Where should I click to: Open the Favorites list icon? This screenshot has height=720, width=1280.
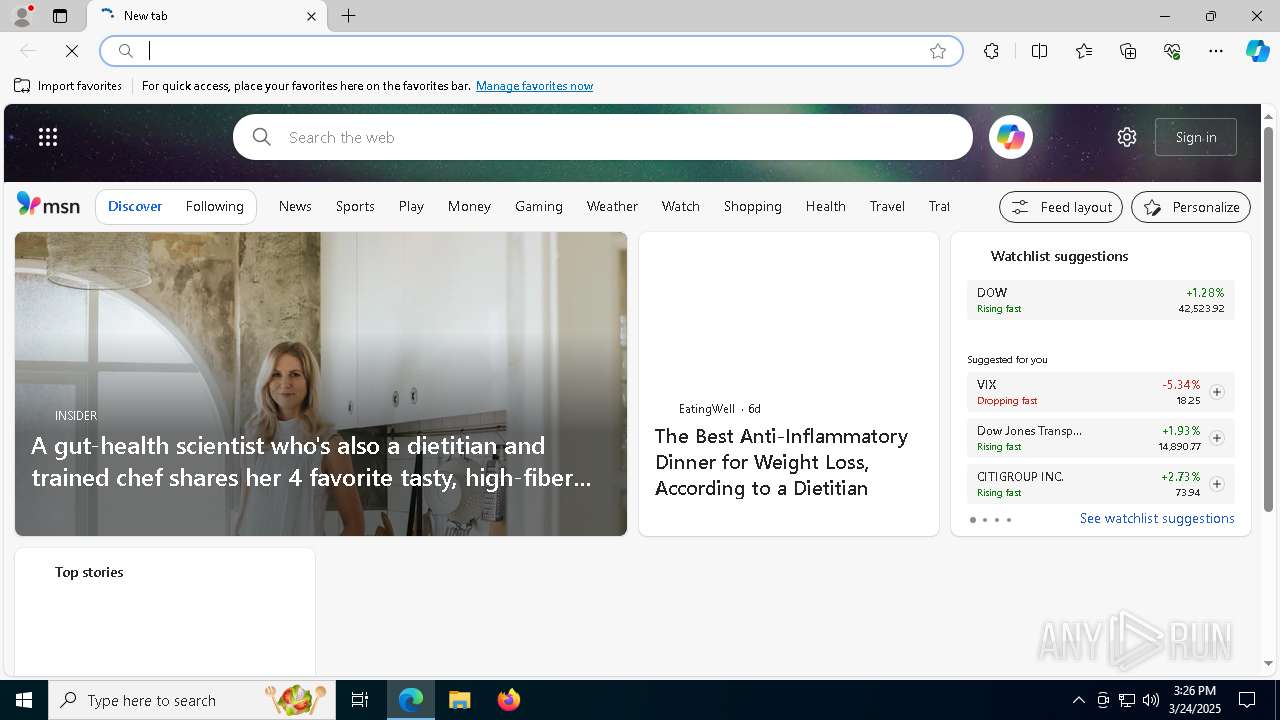tap(1084, 51)
